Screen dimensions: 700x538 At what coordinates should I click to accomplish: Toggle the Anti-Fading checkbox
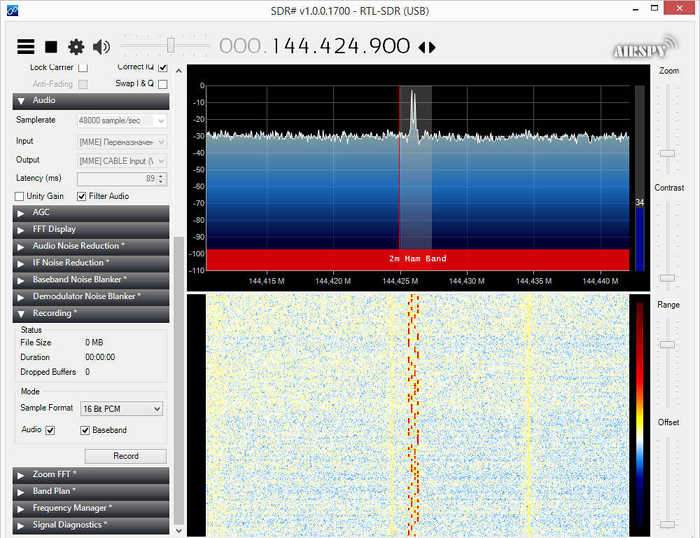point(83,84)
